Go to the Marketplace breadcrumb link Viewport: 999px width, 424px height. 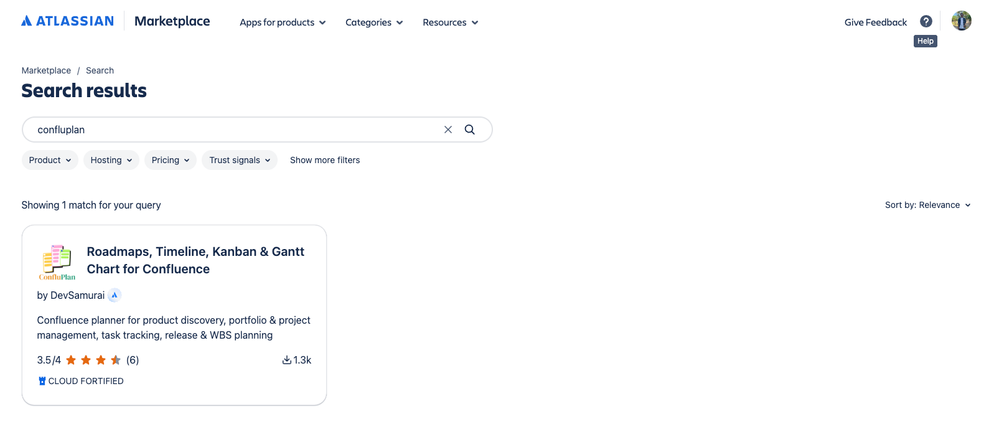point(46,71)
